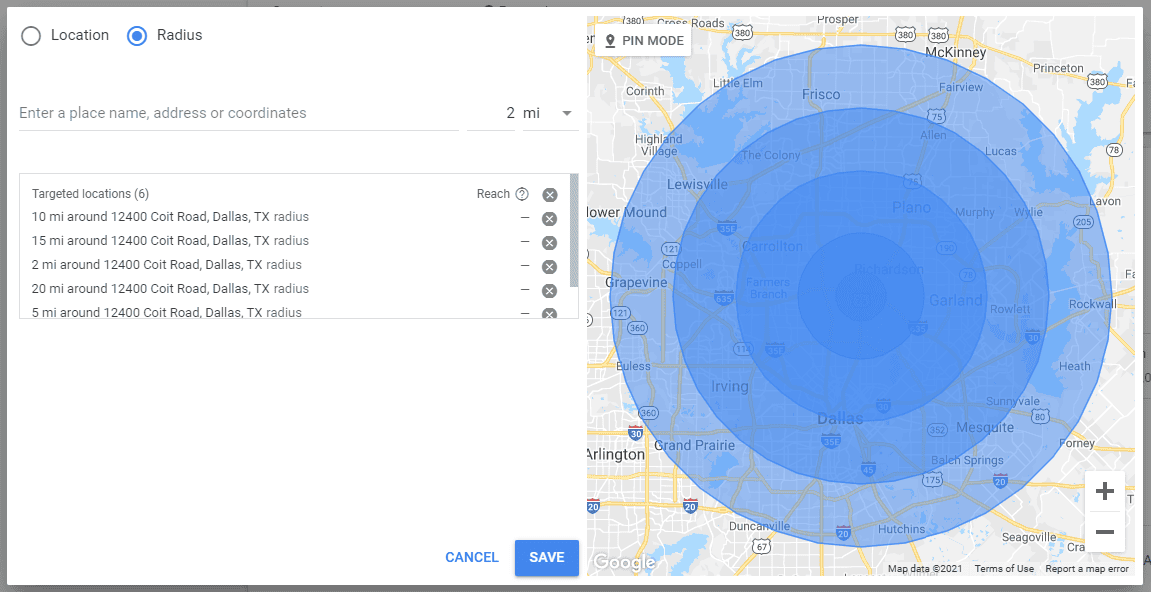The height and width of the screenshot is (592, 1151).
Task: Click the Grapevine label on the map
Action: 636,282
